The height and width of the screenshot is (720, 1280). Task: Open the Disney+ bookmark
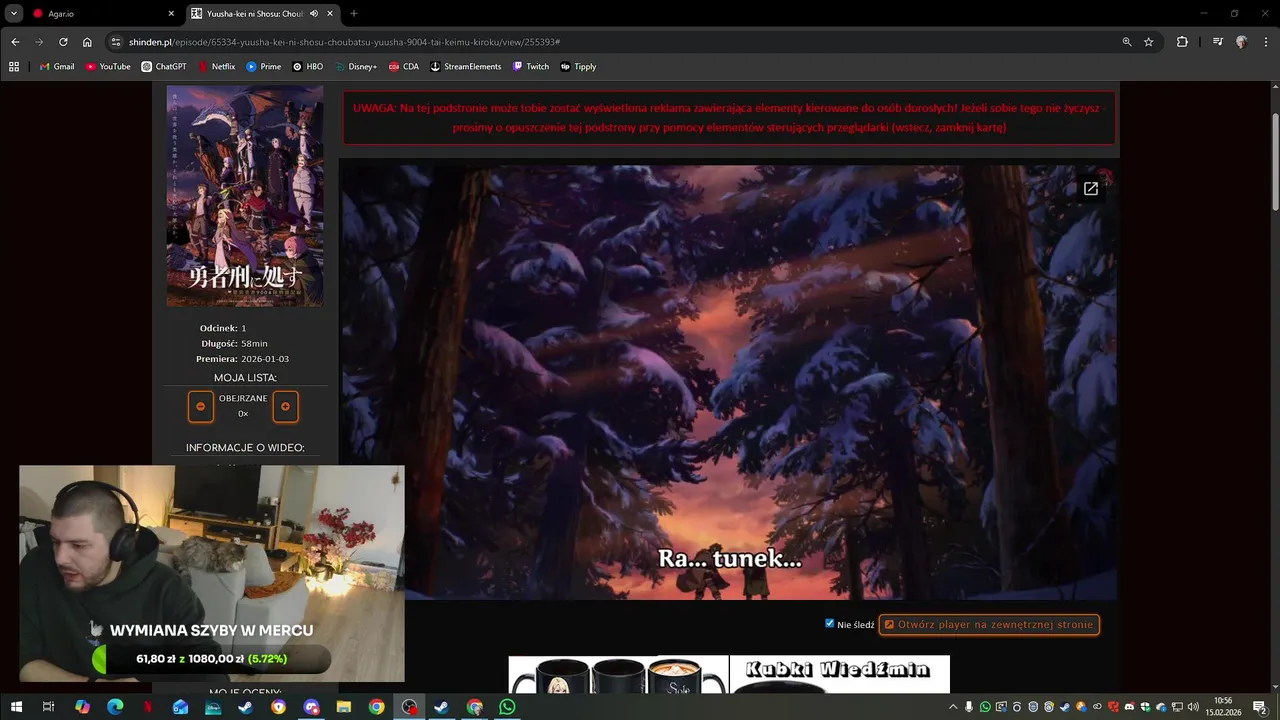click(355, 67)
